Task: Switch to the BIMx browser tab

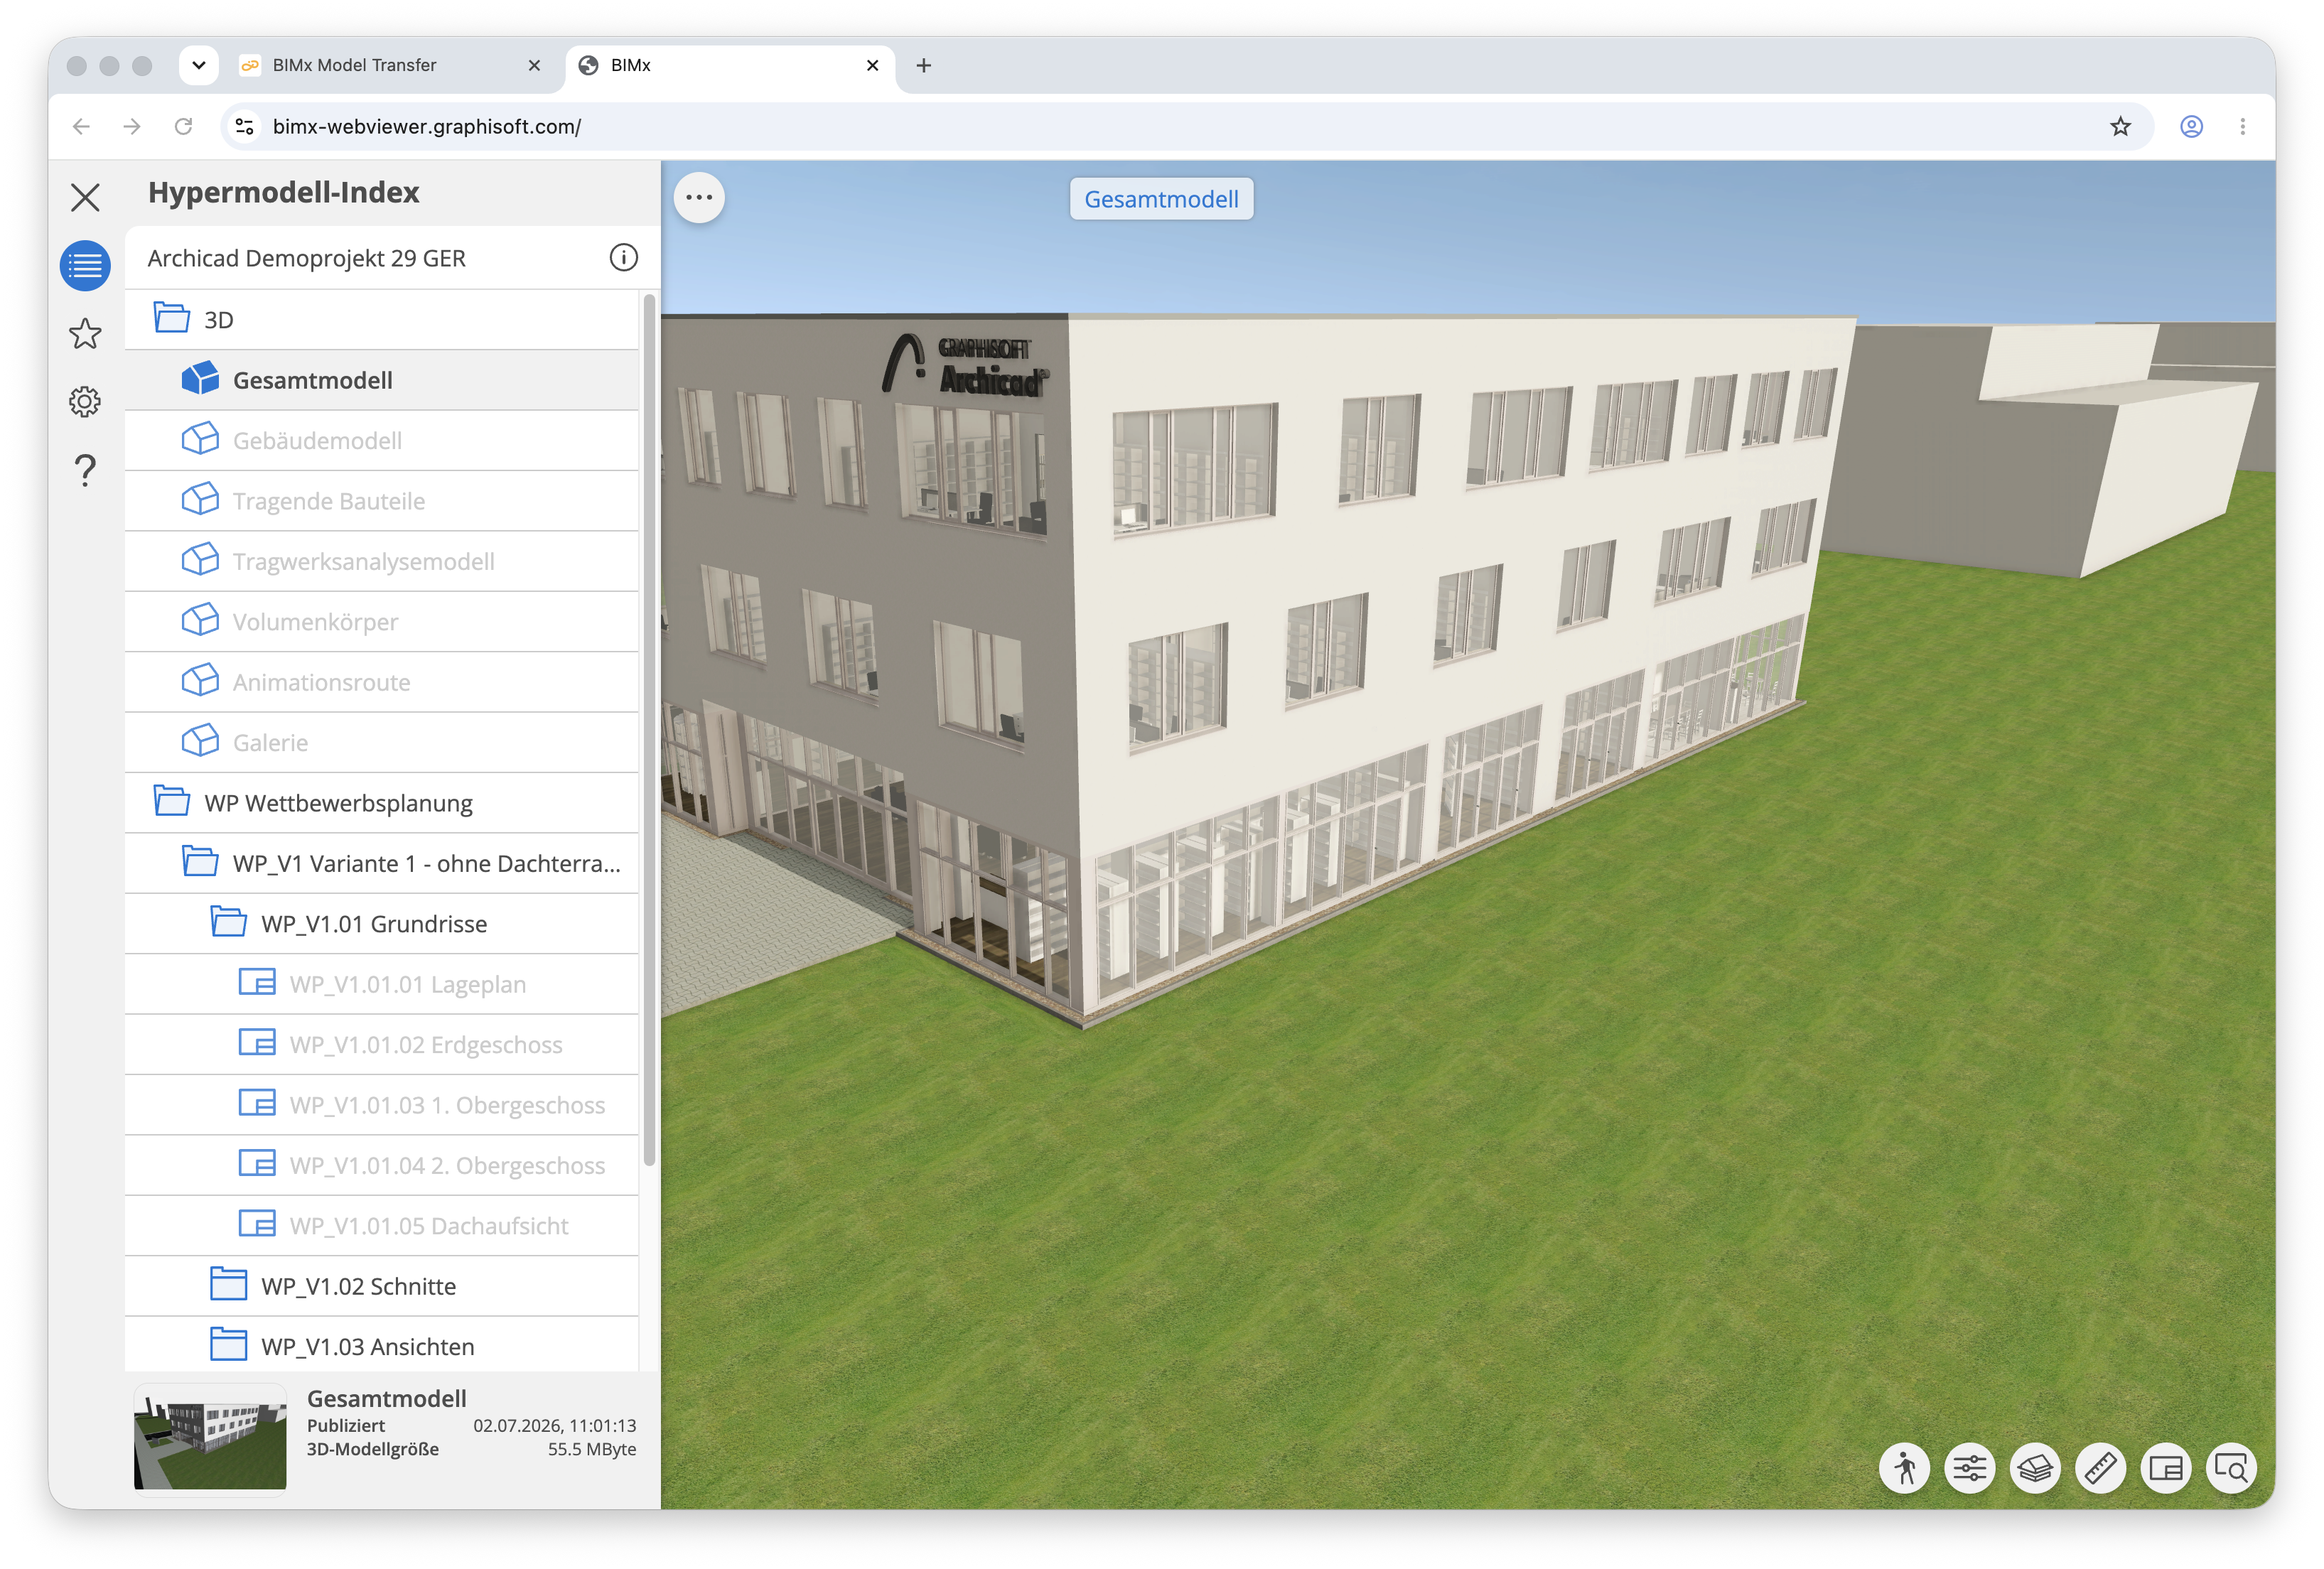Action: point(730,65)
